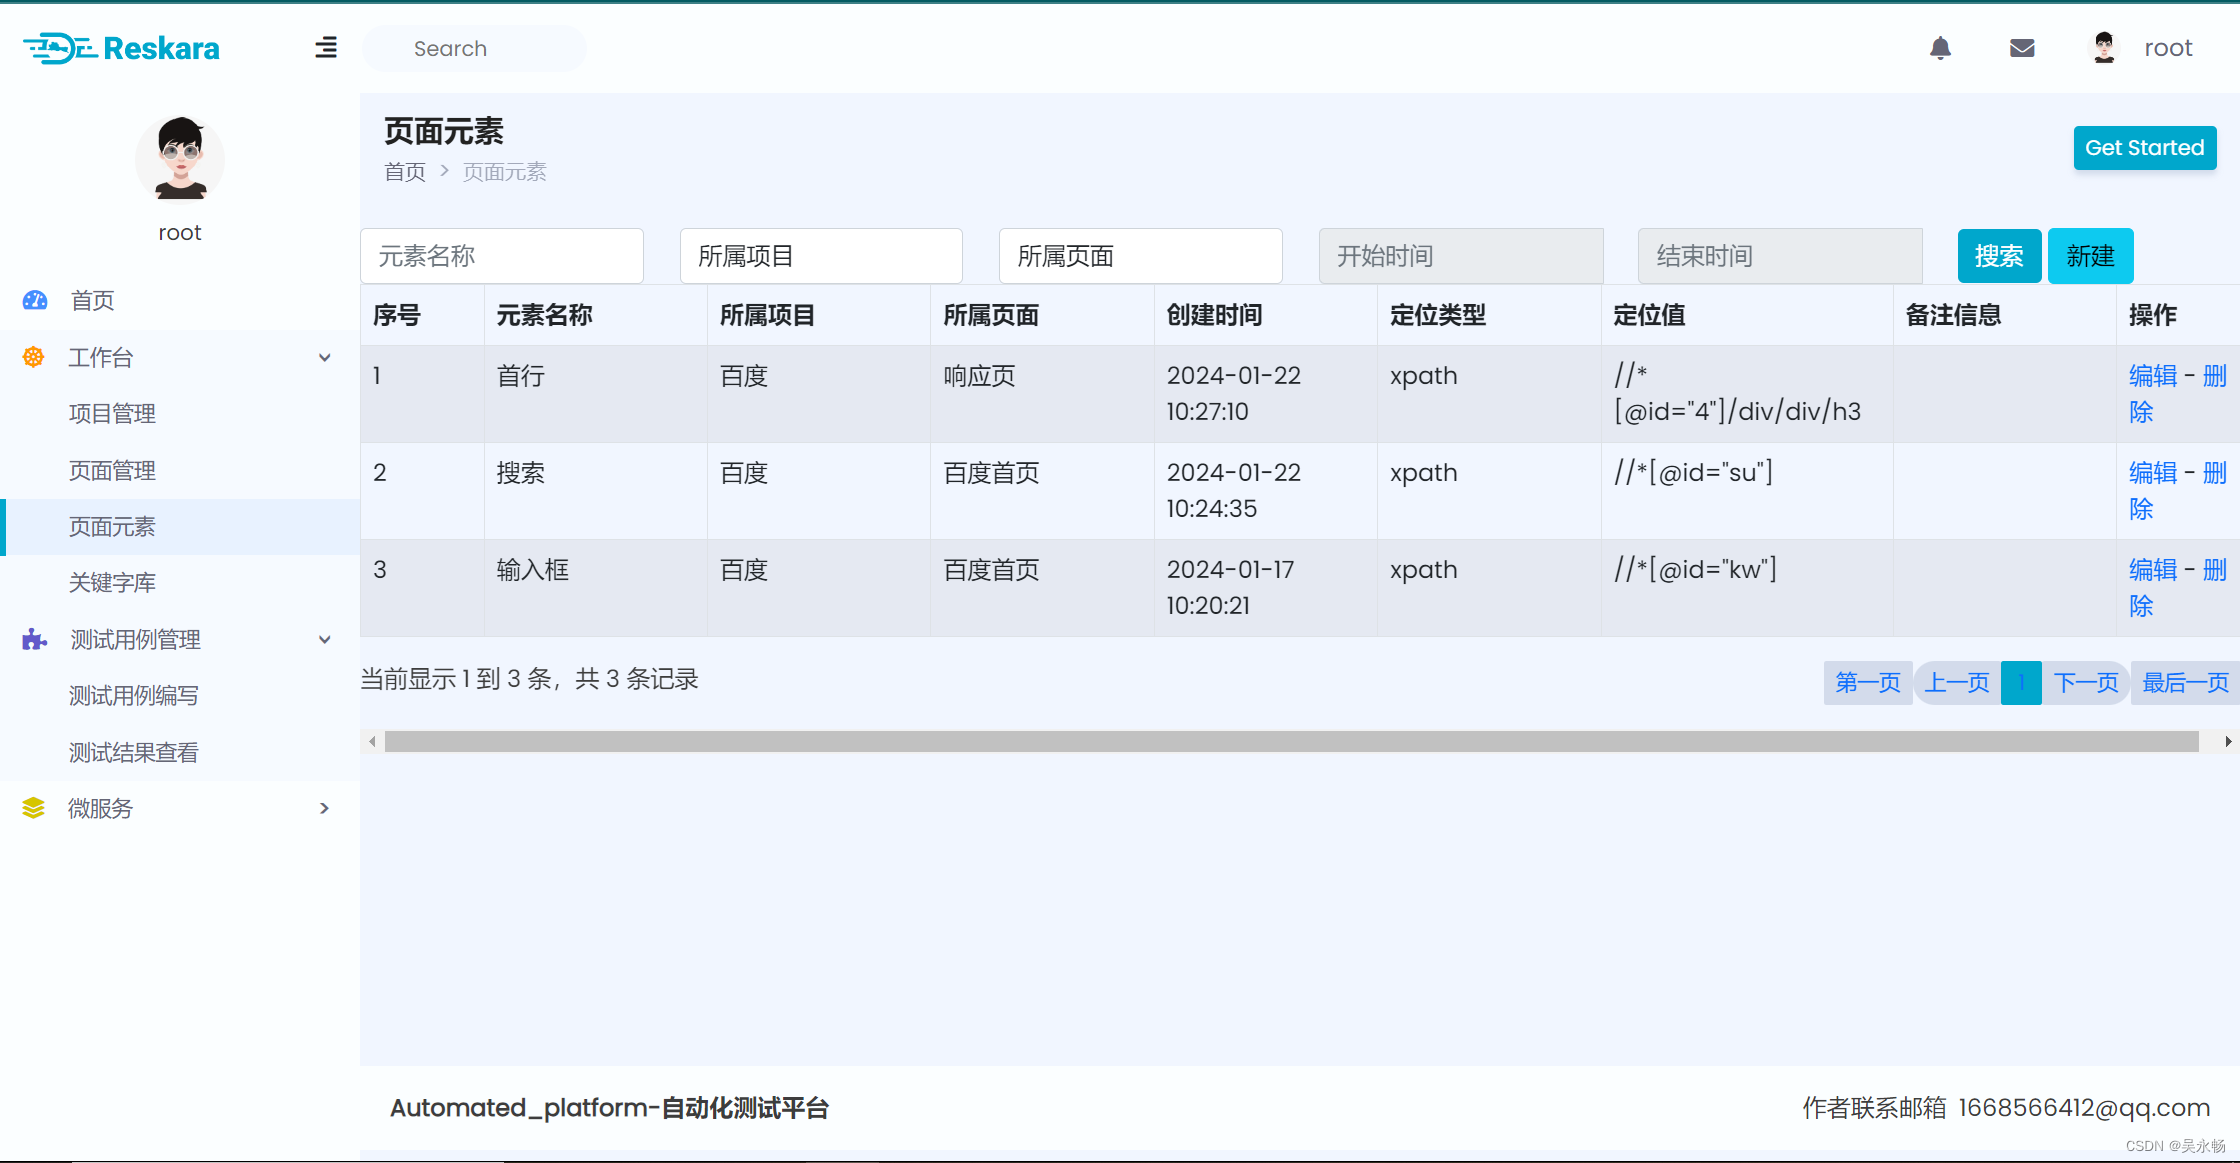Go to 页面管理 in sidebar

[112, 470]
